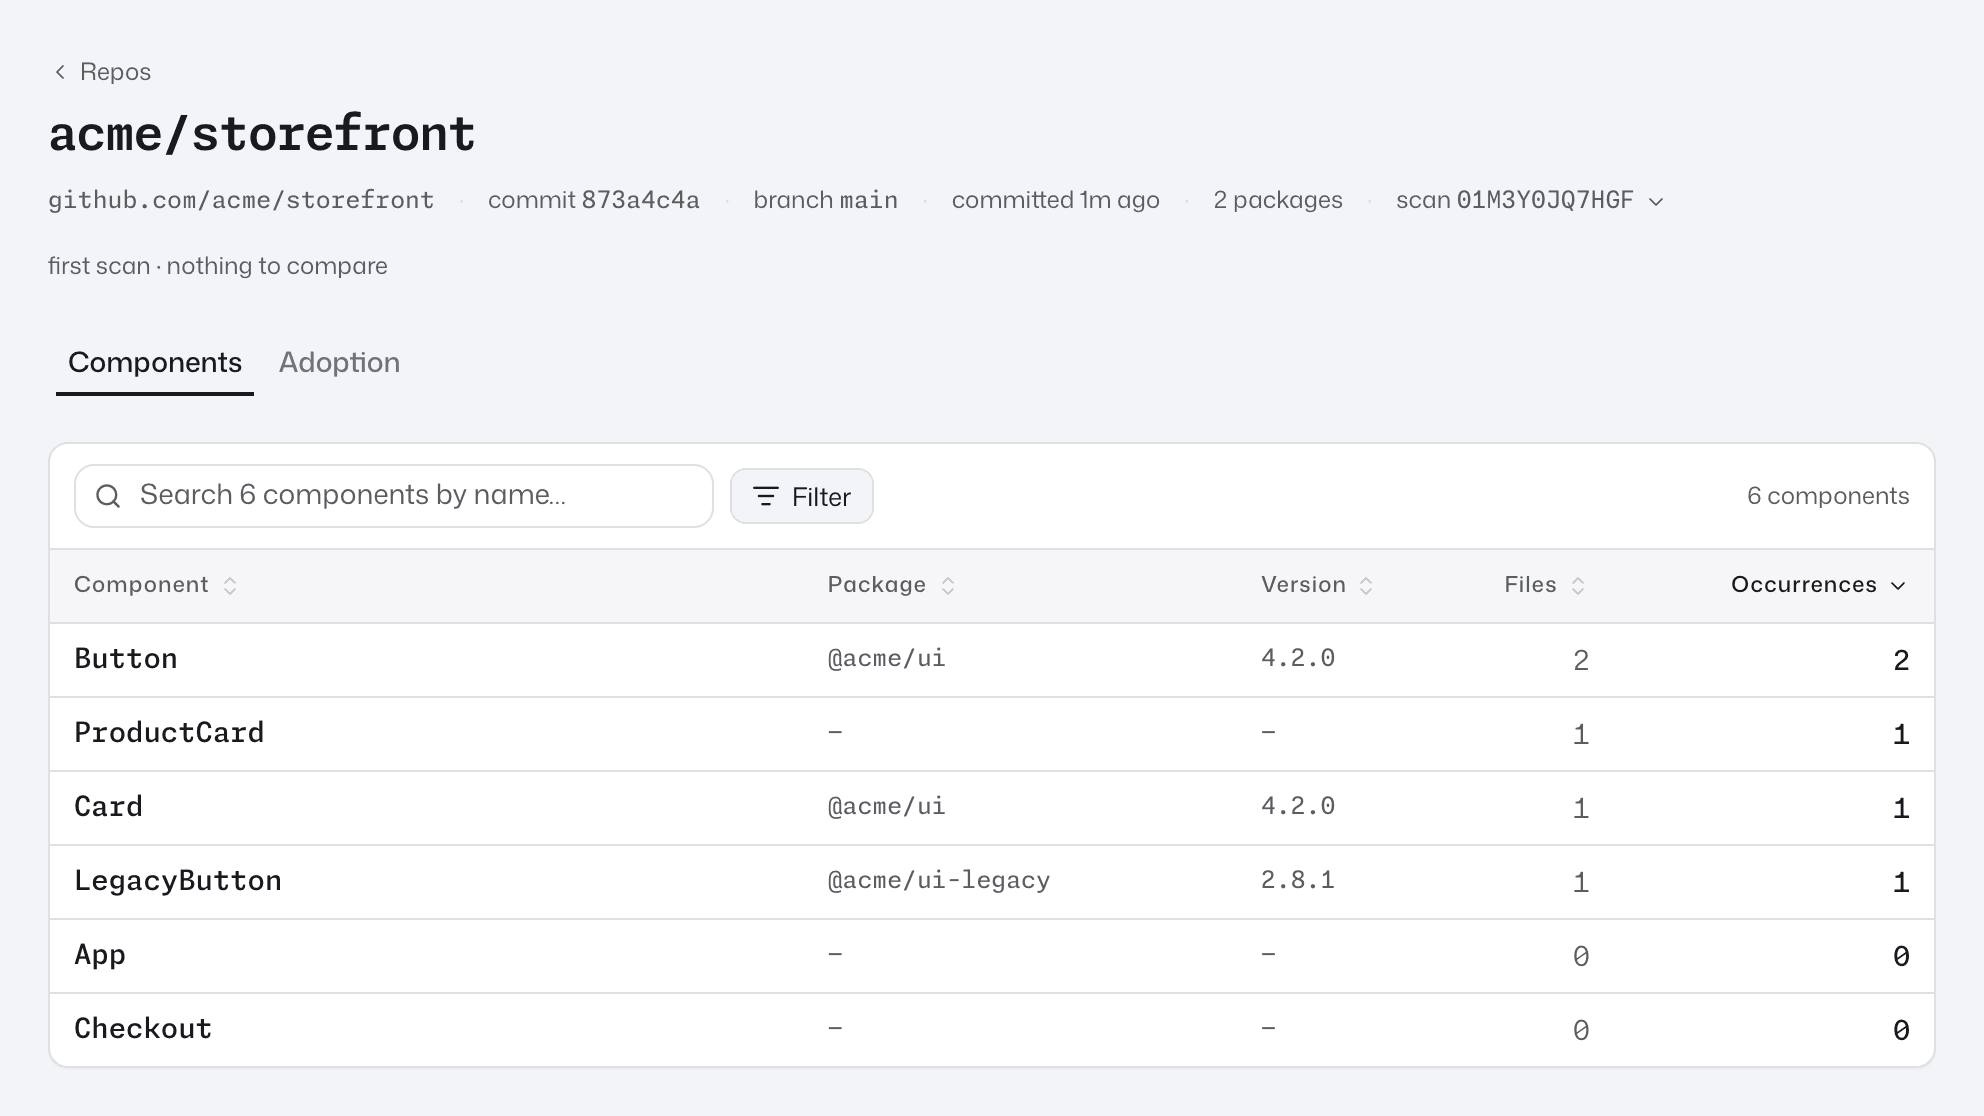
Task: Click the @acme/ui package in the Button row
Action: (886, 658)
